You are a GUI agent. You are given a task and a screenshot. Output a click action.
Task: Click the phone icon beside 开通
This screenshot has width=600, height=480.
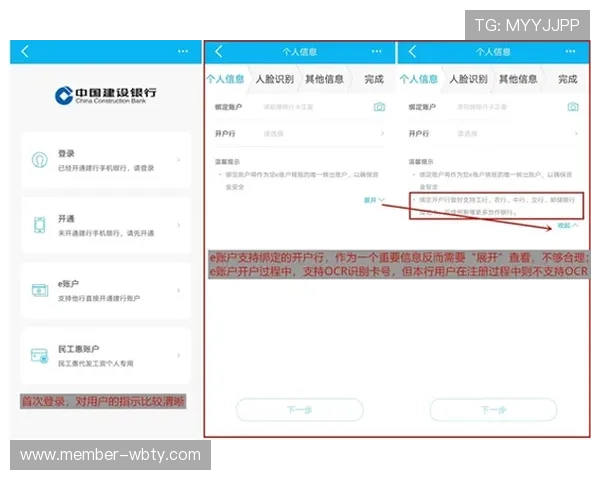coord(40,225)
